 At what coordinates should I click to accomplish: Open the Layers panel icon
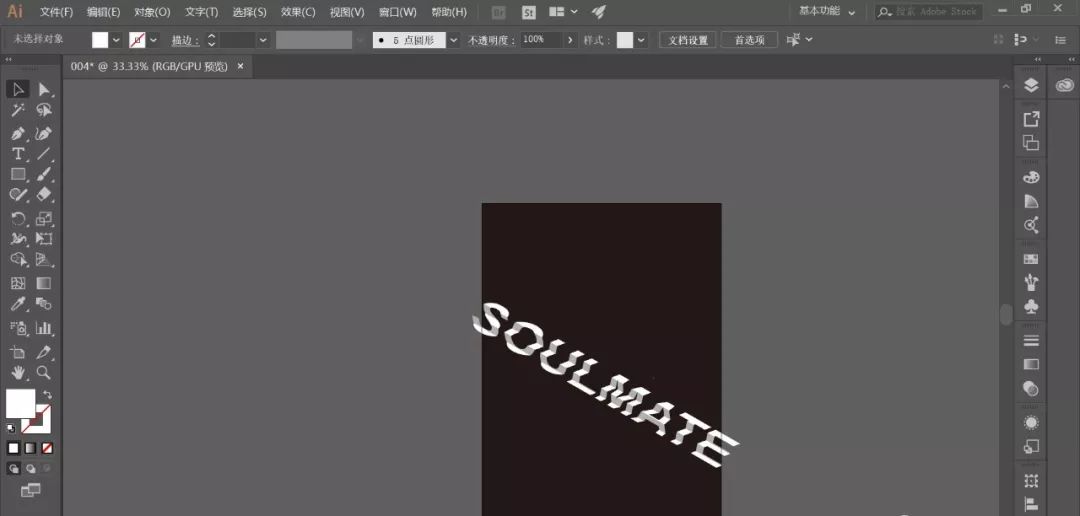click(x=1031, y=86)
